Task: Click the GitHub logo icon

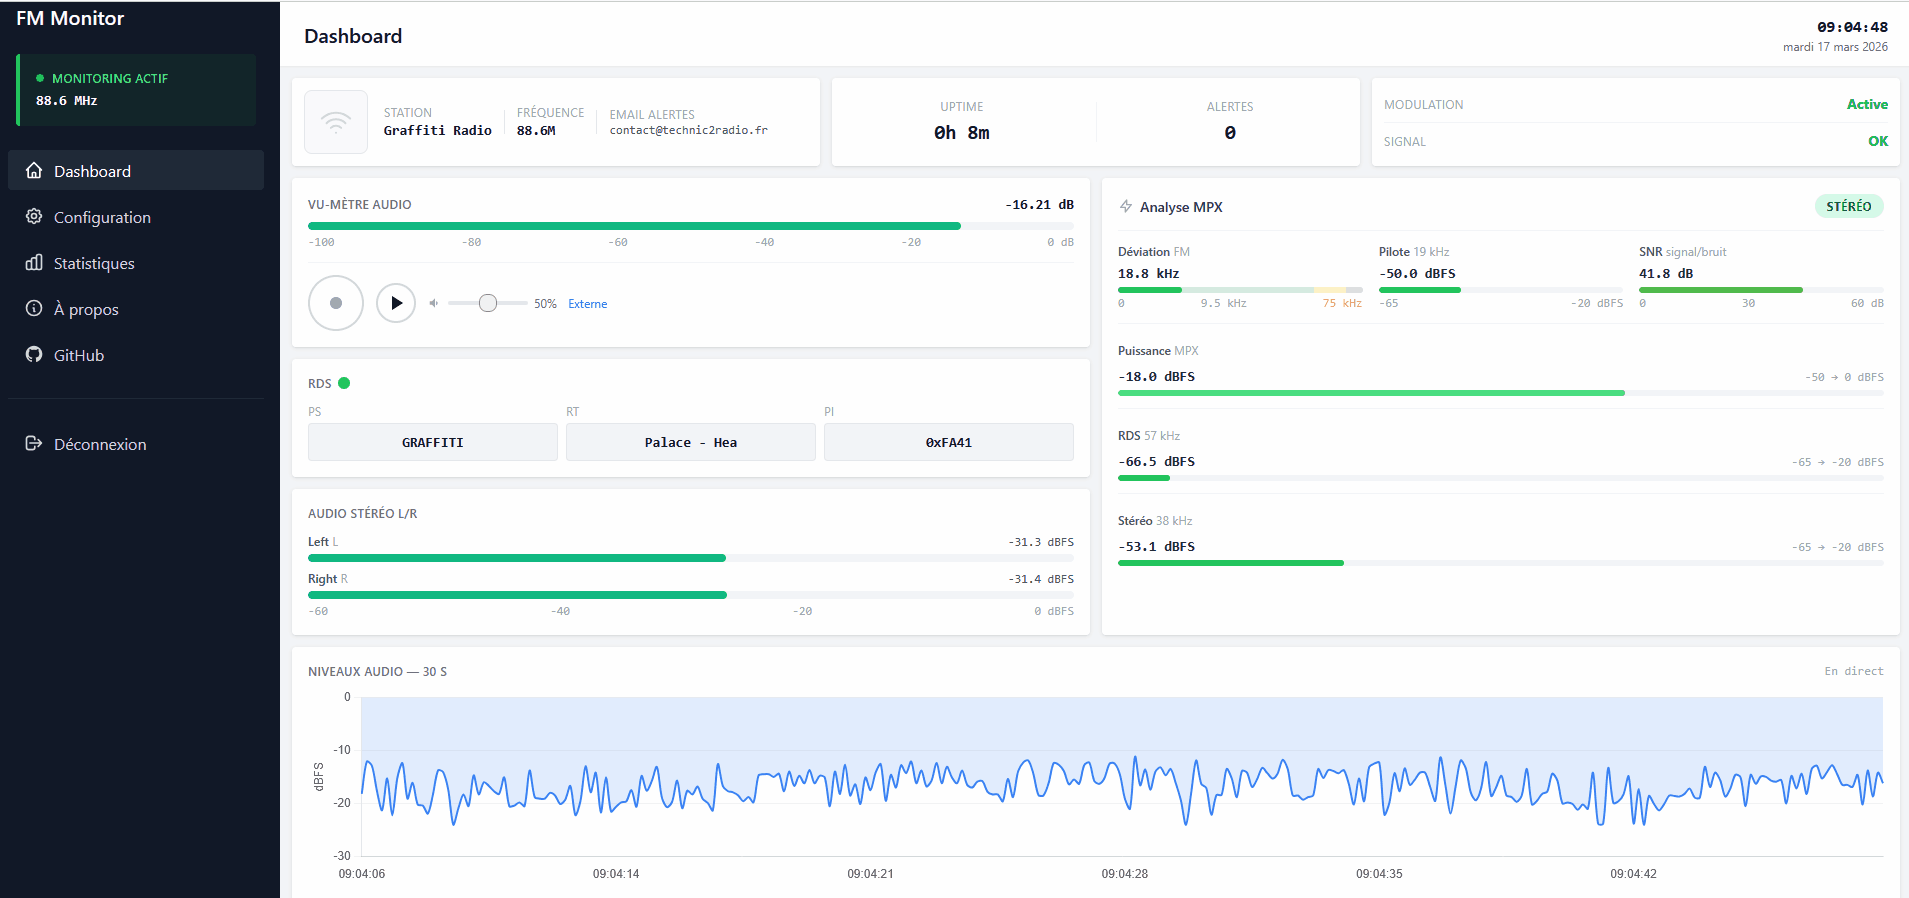Action: click(x=34, y=355)
